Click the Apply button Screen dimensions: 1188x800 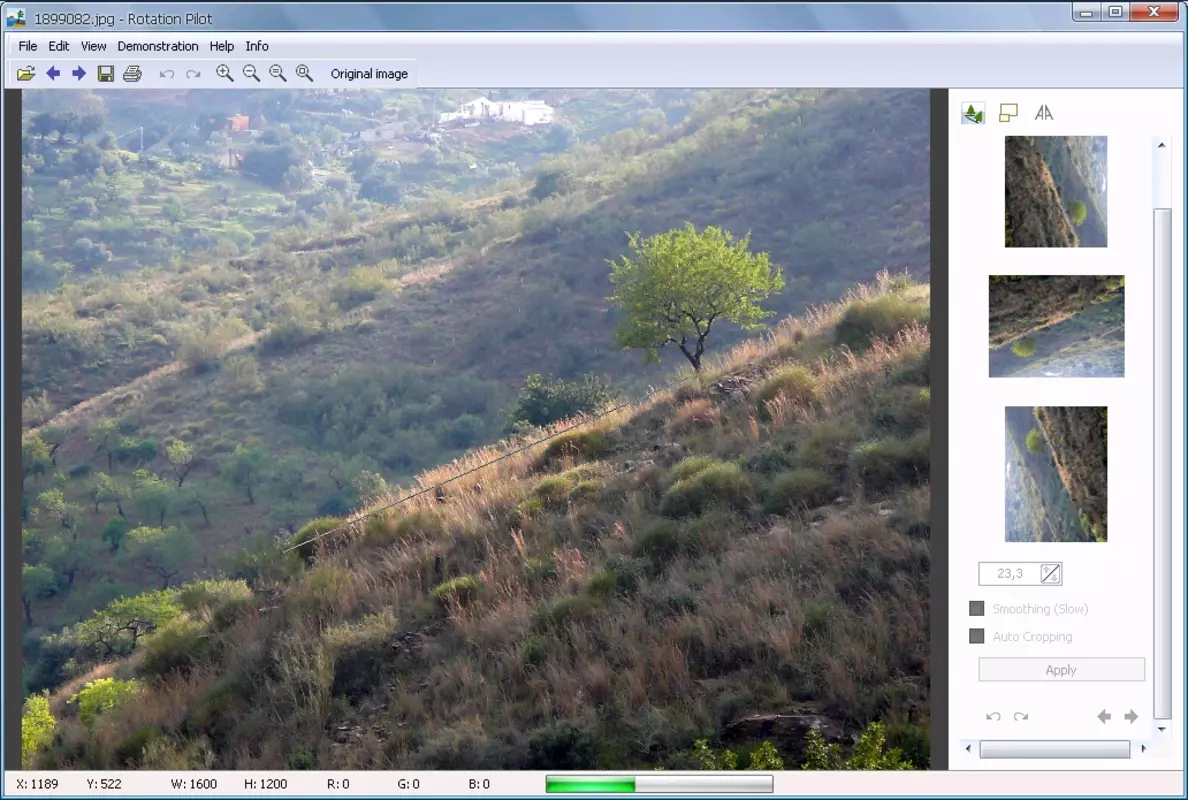pyautogui.click(x=1061, y=670)
